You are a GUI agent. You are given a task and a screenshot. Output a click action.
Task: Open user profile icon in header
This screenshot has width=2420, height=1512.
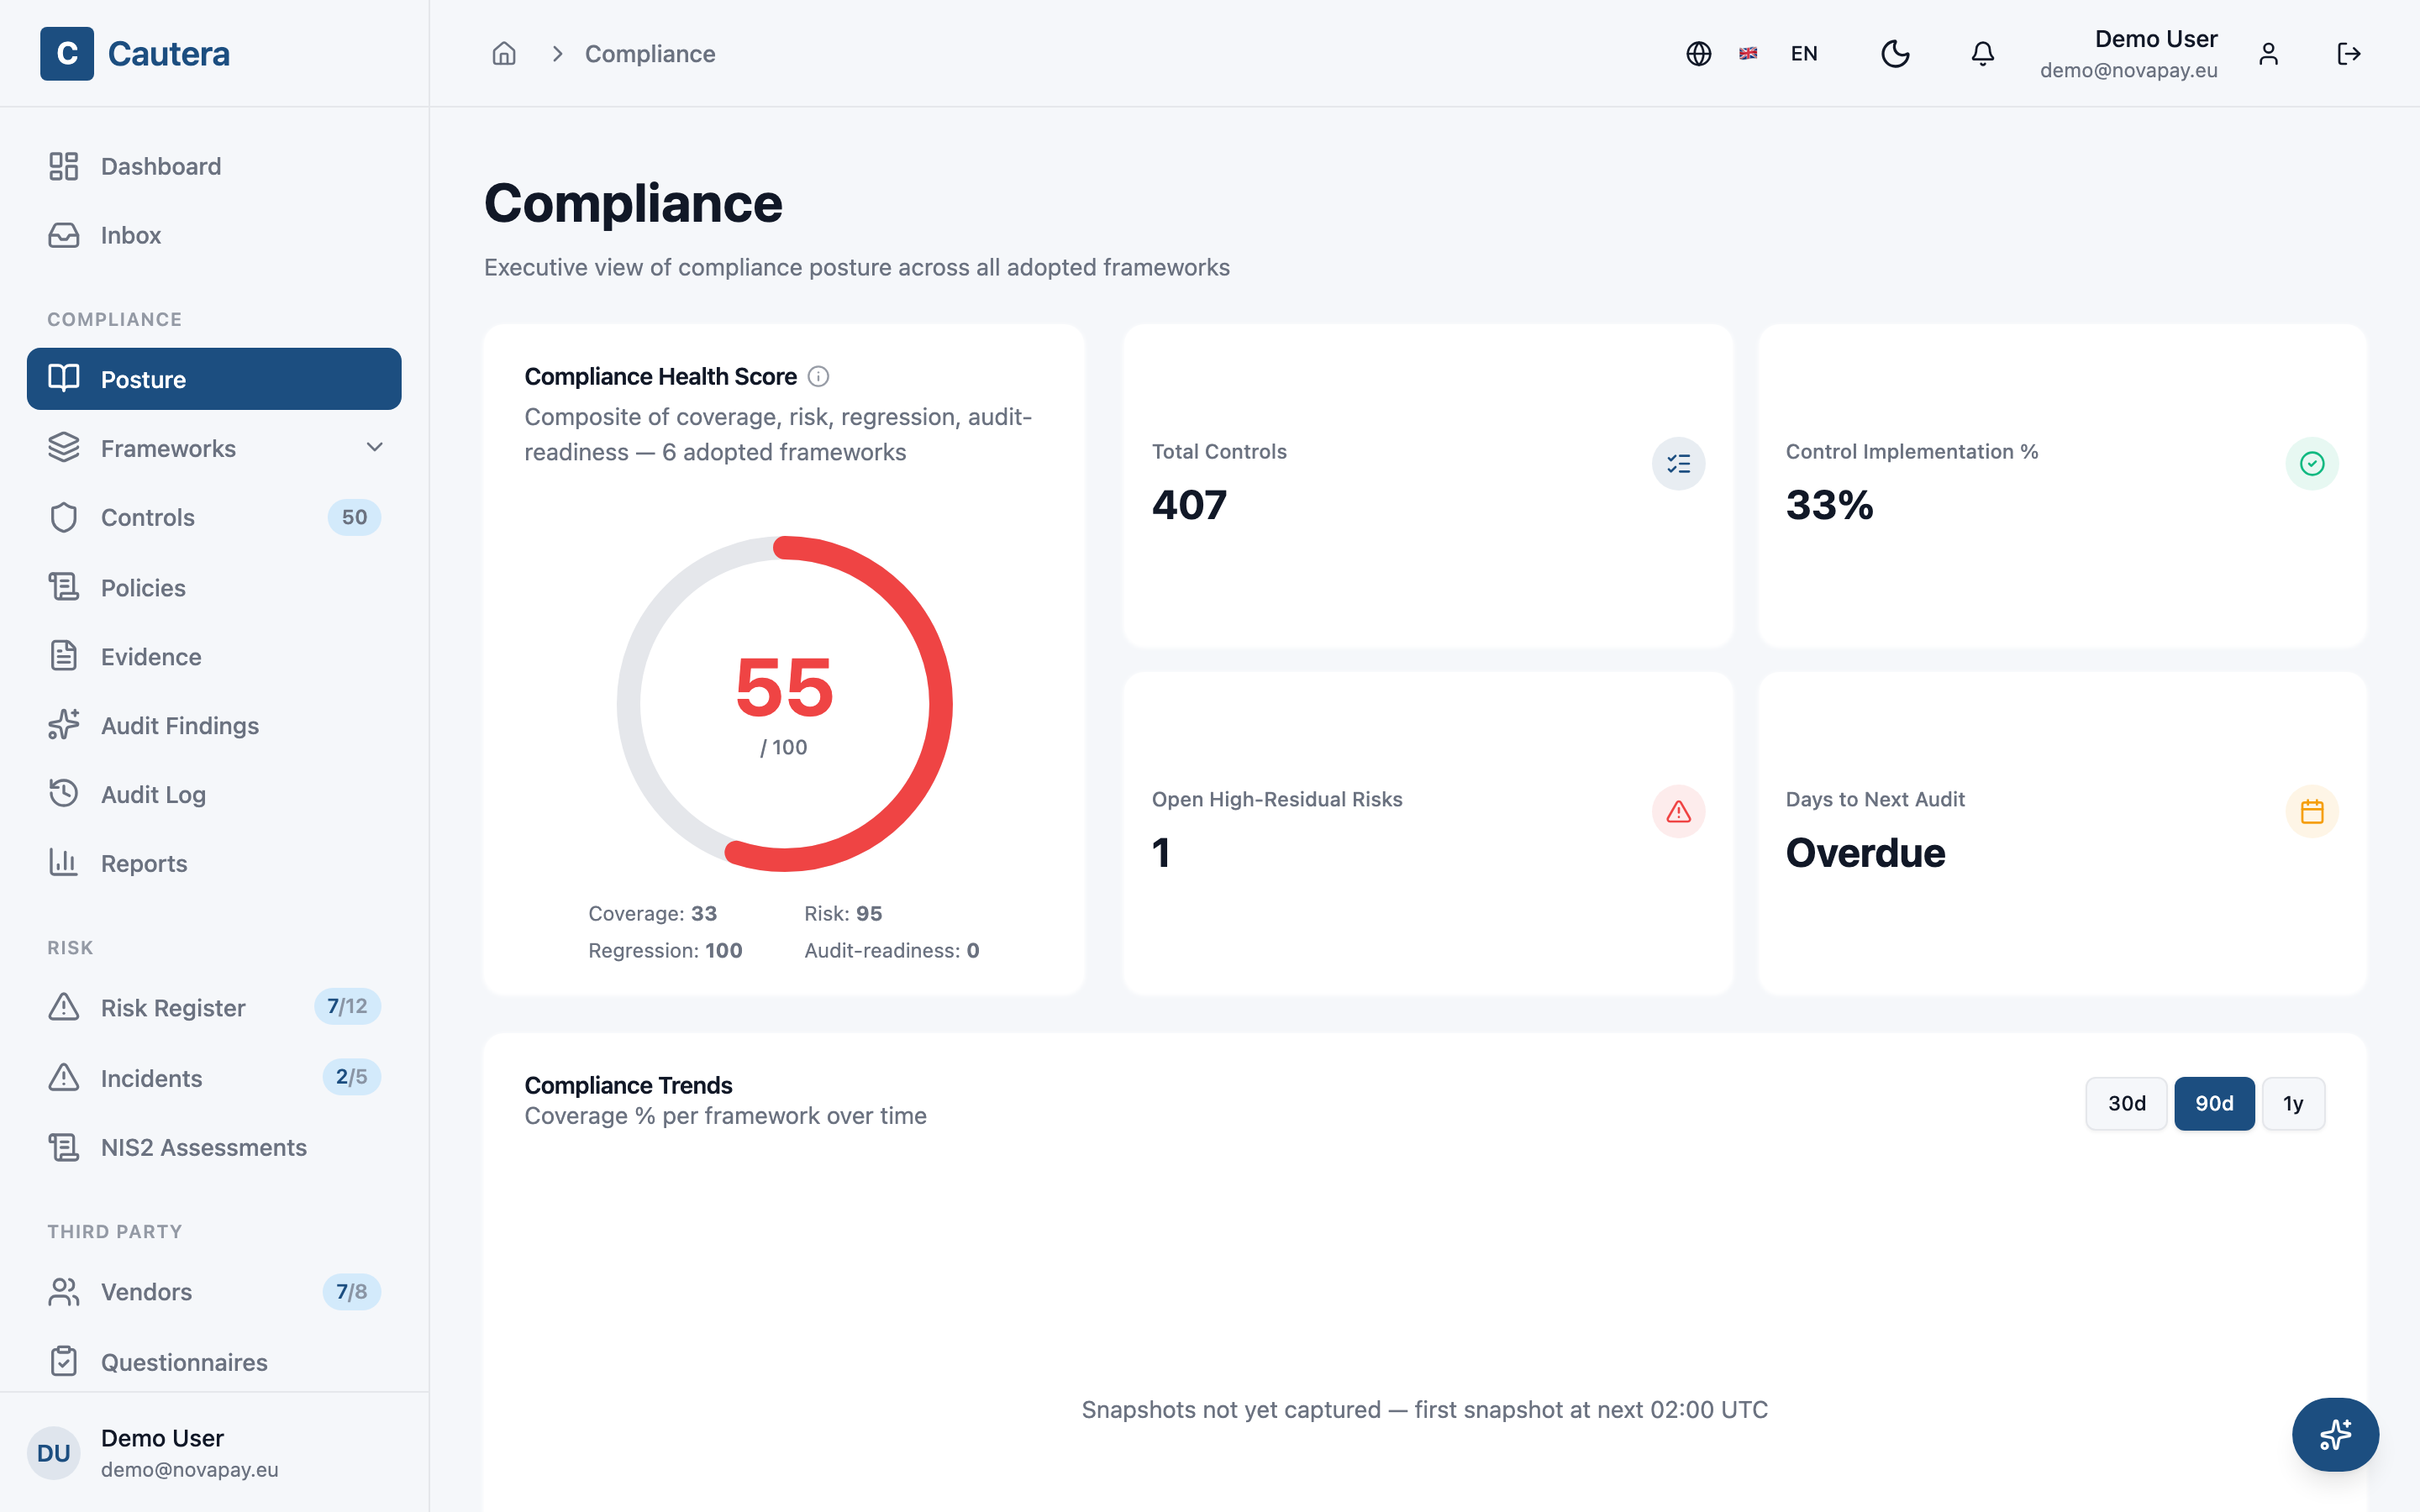(x=2268, y=53)
